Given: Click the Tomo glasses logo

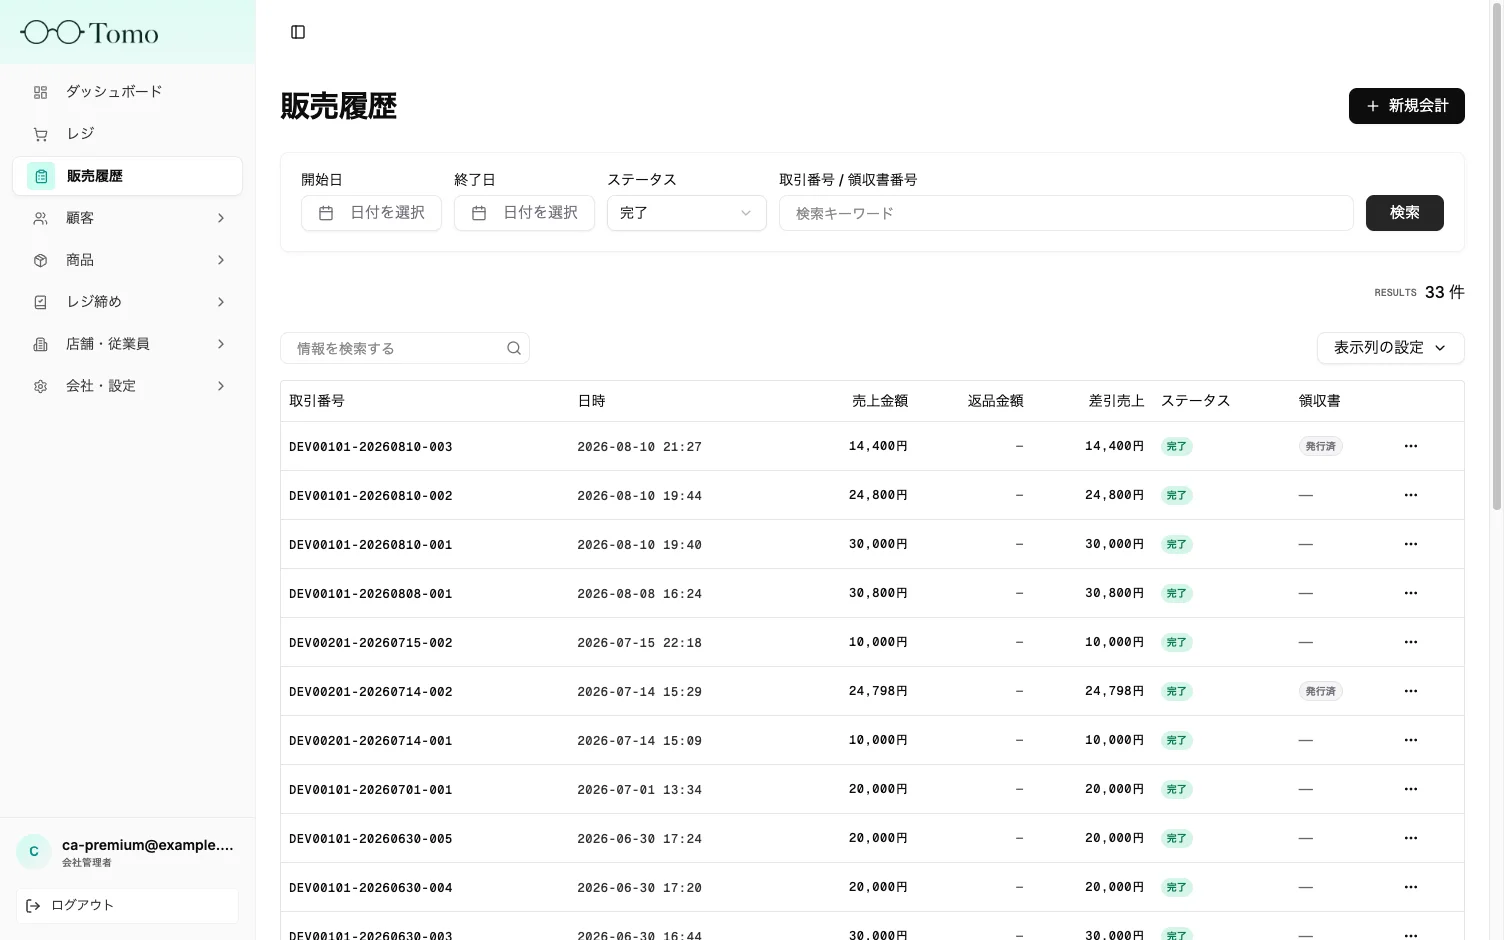Looking at the screenshot, I should pos(89,33).
